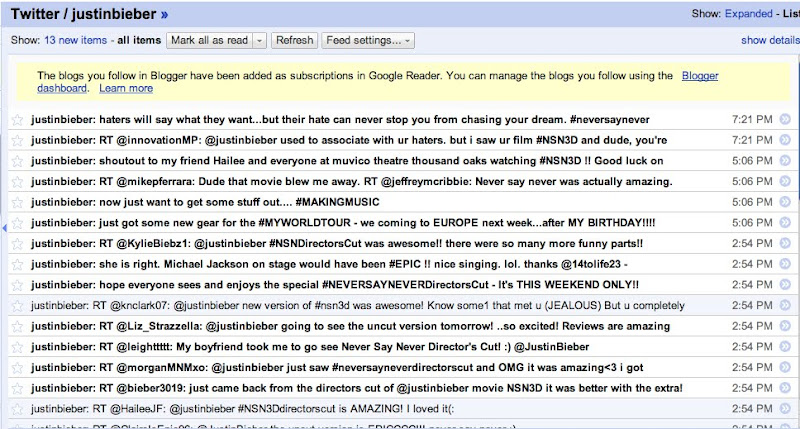Open original of @HaileeJF retweet via arrow icon
The height and width of the screenshot is (429, 800).
click(785, 409)
